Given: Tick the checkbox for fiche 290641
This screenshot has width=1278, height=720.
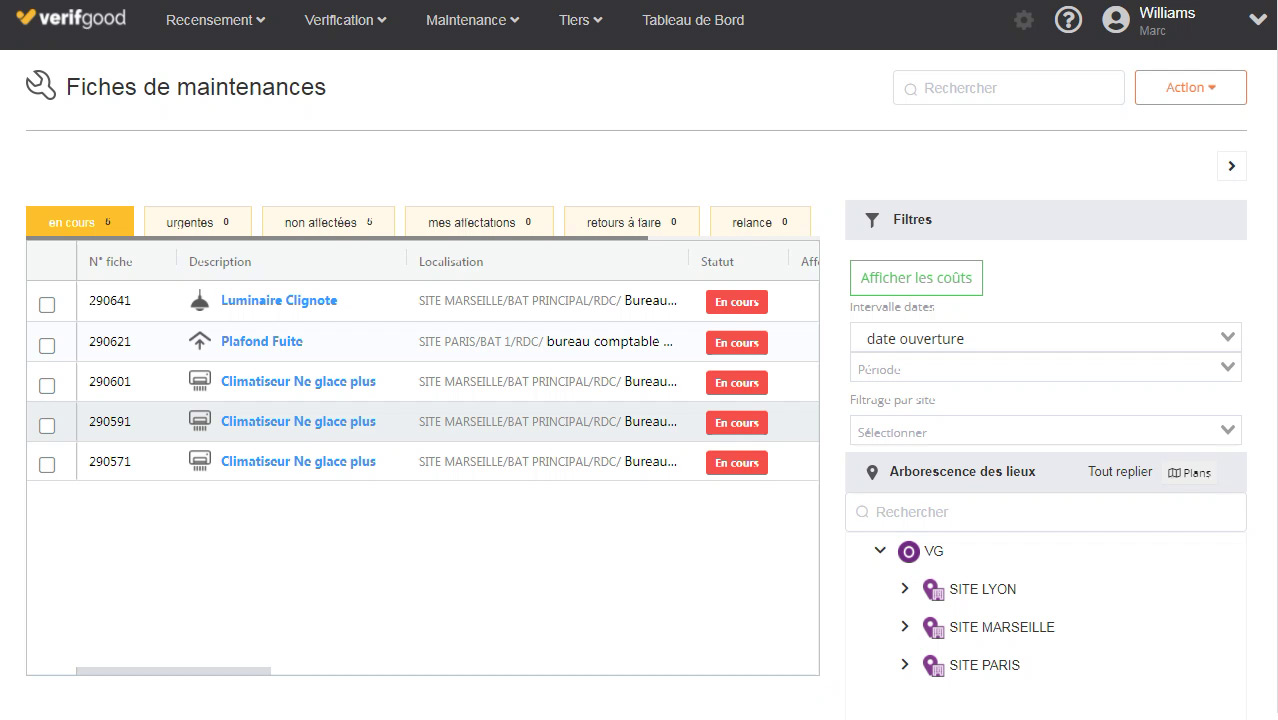Looking at the screenshot, I should (x=47, y=305).
